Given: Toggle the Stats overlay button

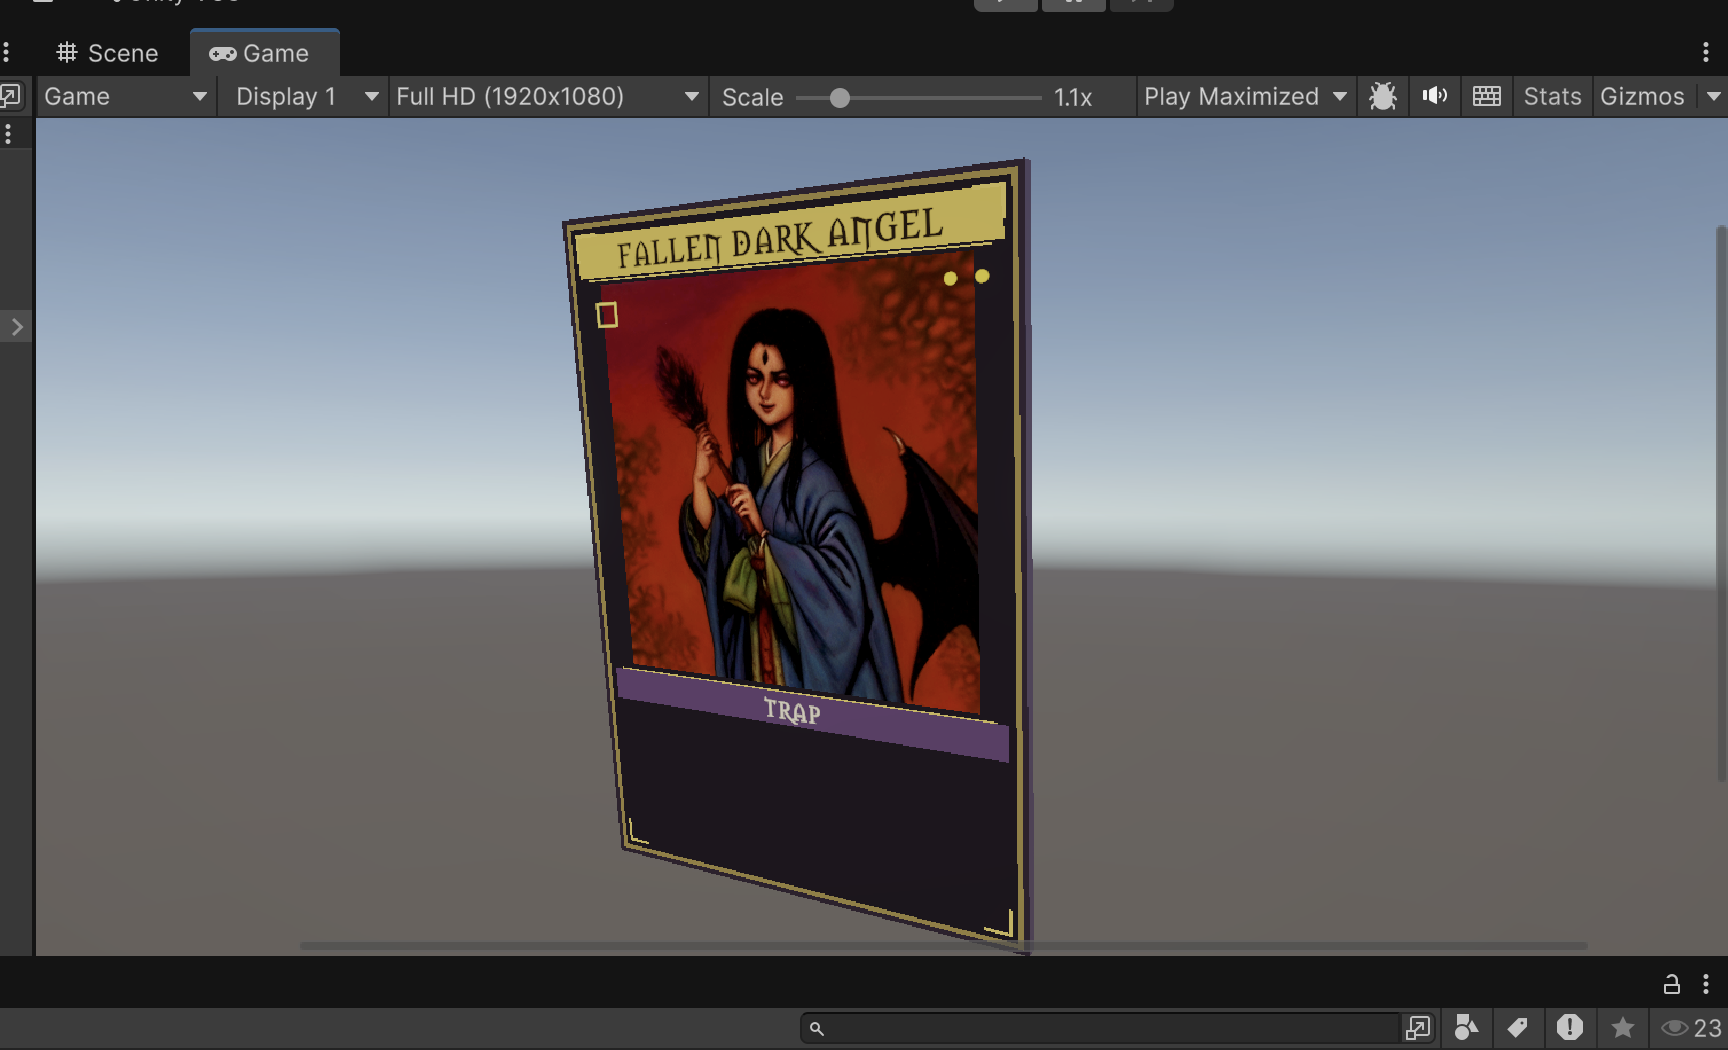Looking at the screenshot, I should pos(1552,97).
